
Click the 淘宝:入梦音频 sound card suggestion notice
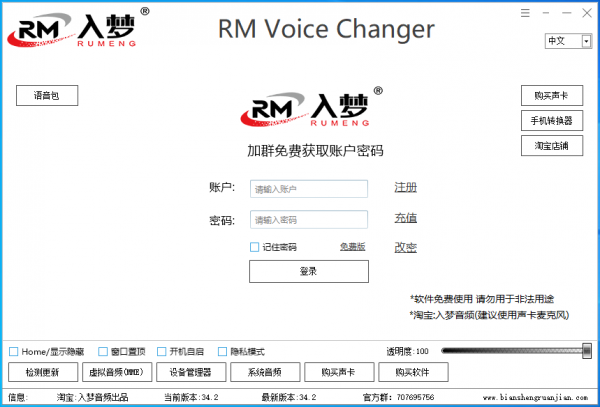coord(489,315)
